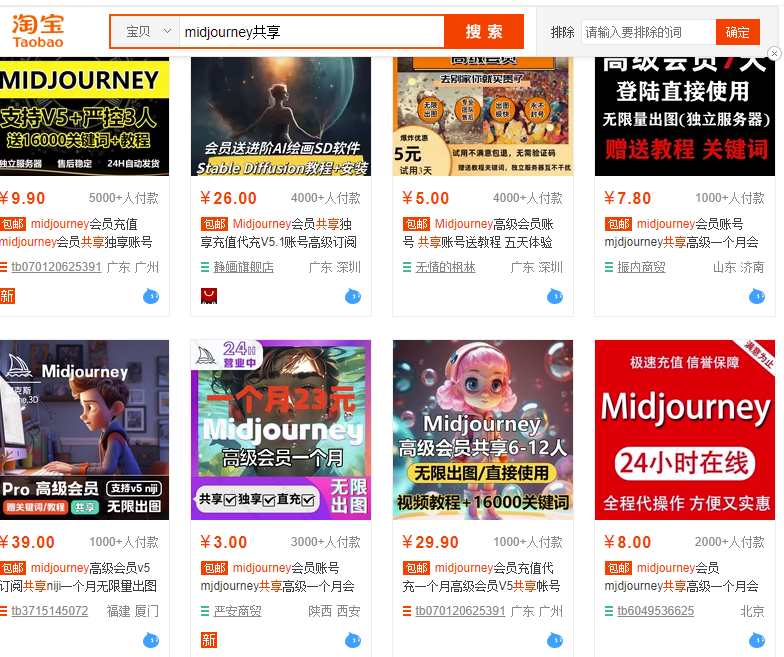Open the 宝贝 search type dropdown
This screenshot has width=784, height=657.
(145, 32)
